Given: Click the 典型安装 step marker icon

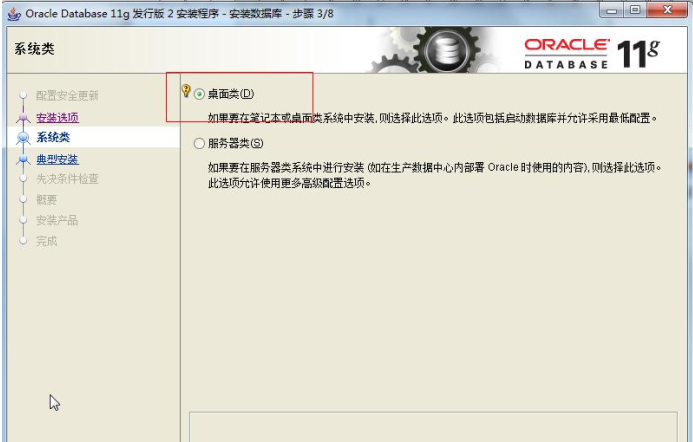Looking at the screenshot, I should tap(23, 159).
